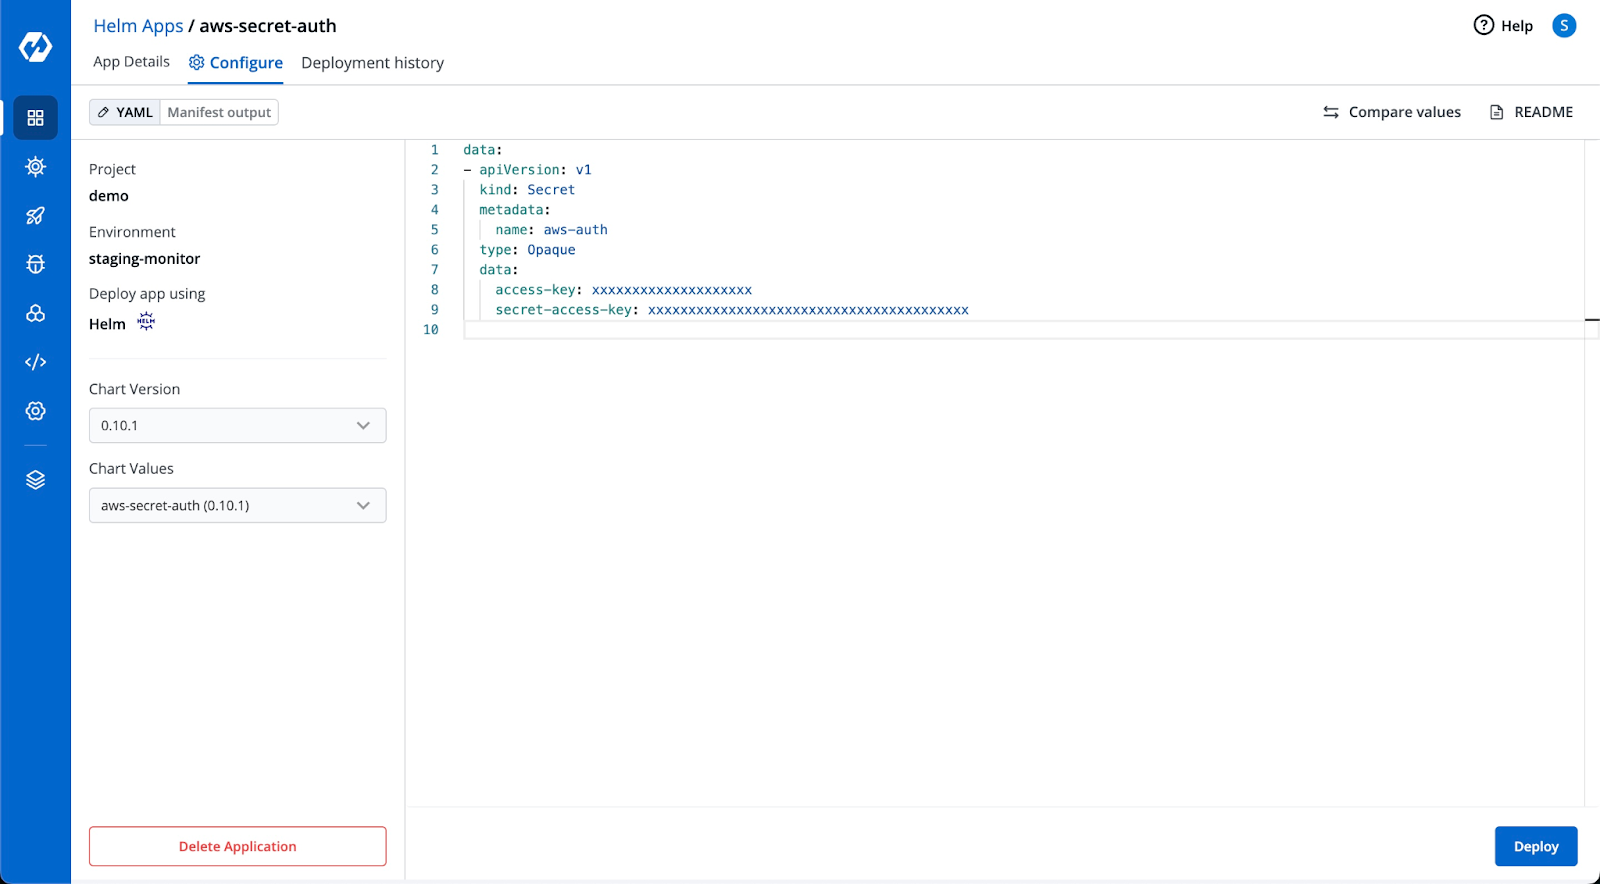Click the Help label in header
This screenshot has height=884, width=1600.
[x=1516, y=26]
